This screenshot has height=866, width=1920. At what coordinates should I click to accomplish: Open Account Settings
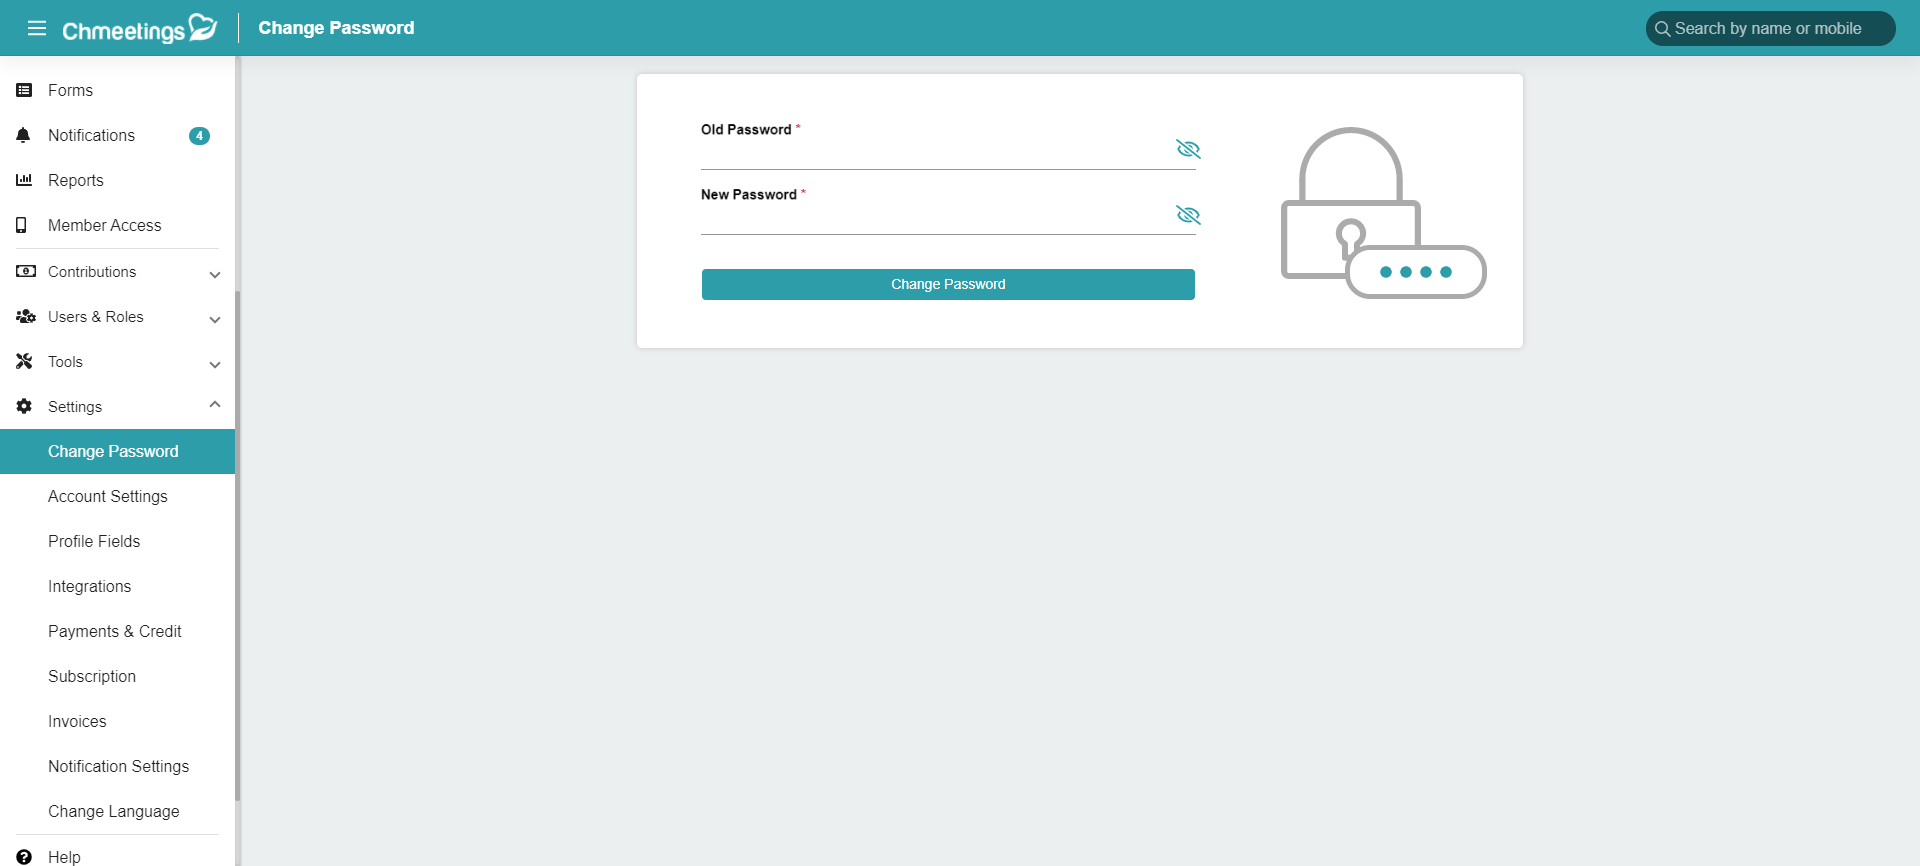pyautogui.click(x=117, y=496)
